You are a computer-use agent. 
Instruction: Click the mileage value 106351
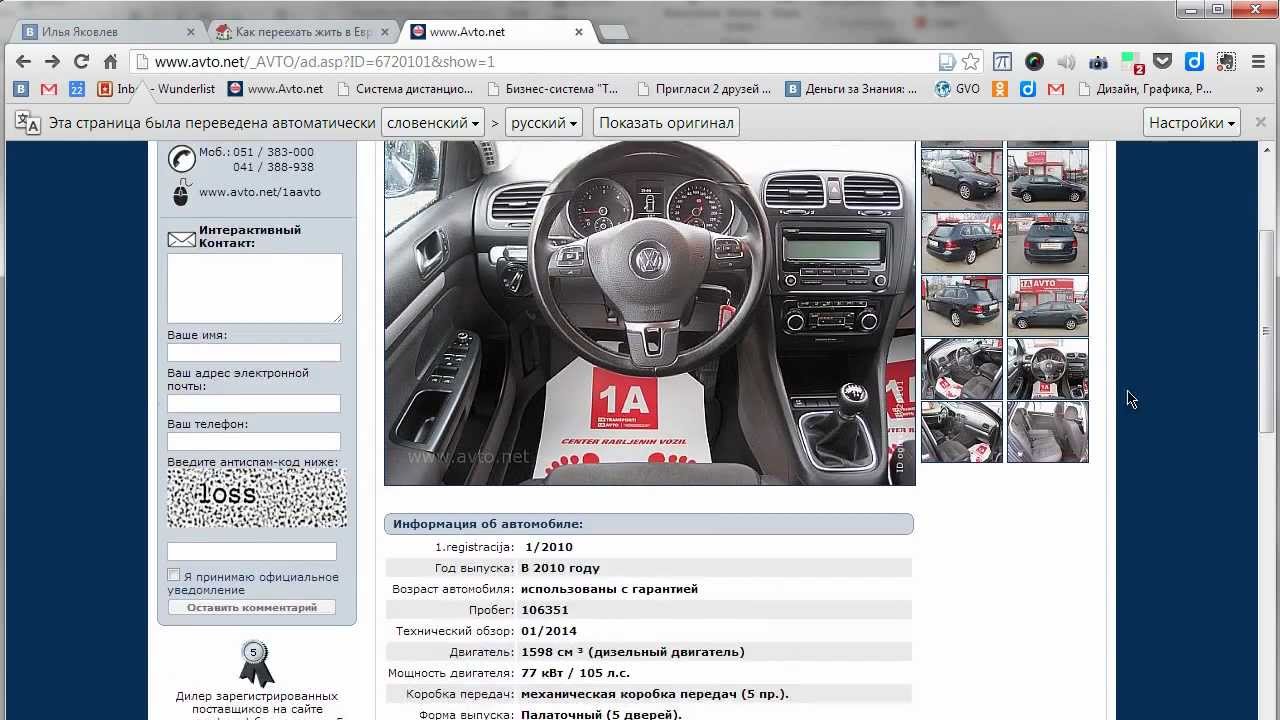click(544, 610)
